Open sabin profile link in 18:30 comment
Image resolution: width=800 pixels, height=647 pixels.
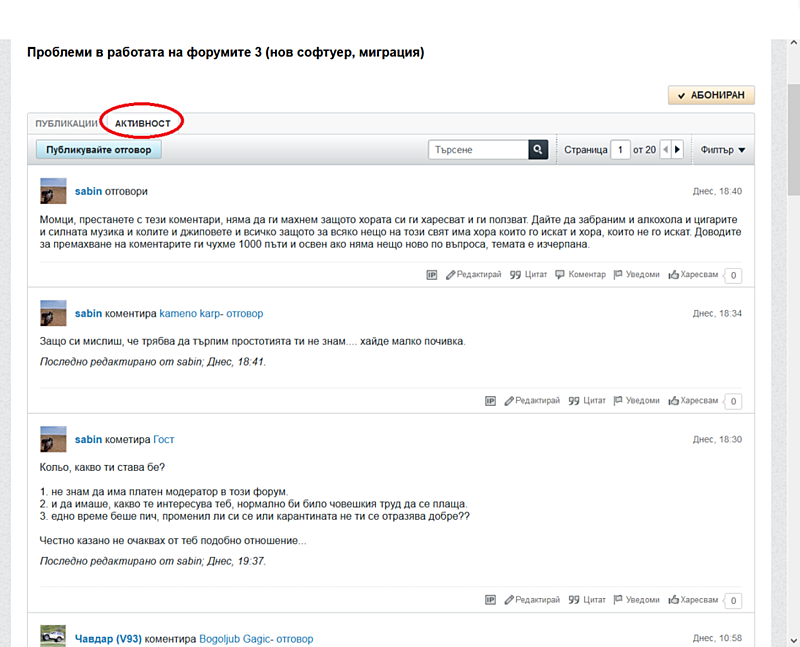(88, 439)
